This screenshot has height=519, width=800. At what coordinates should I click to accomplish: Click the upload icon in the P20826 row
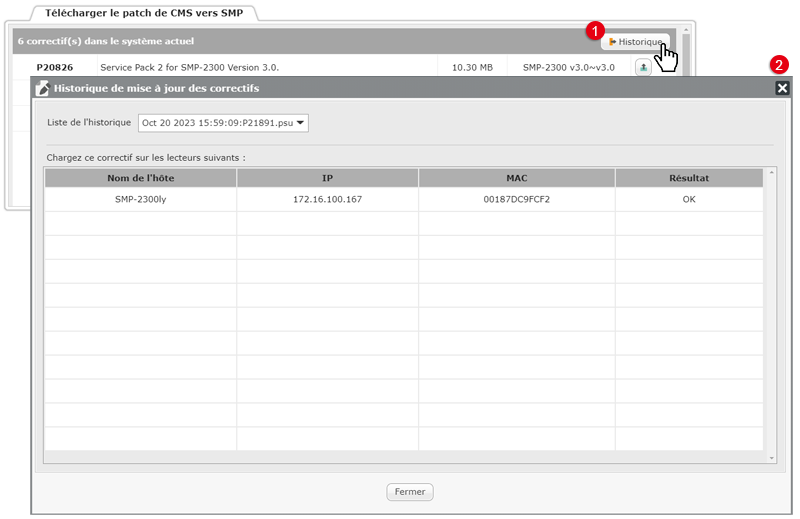pyautogui.click(x=643, y=68)
